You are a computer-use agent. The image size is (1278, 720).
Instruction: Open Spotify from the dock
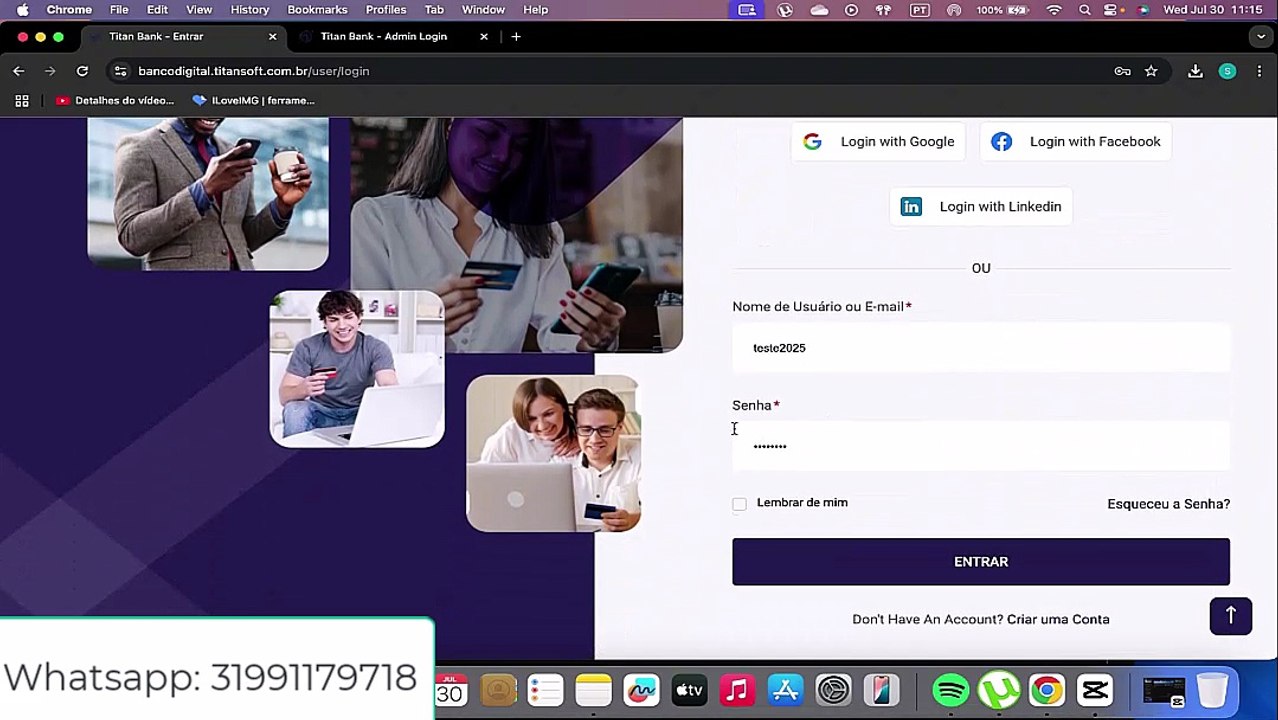click(951, 690)
